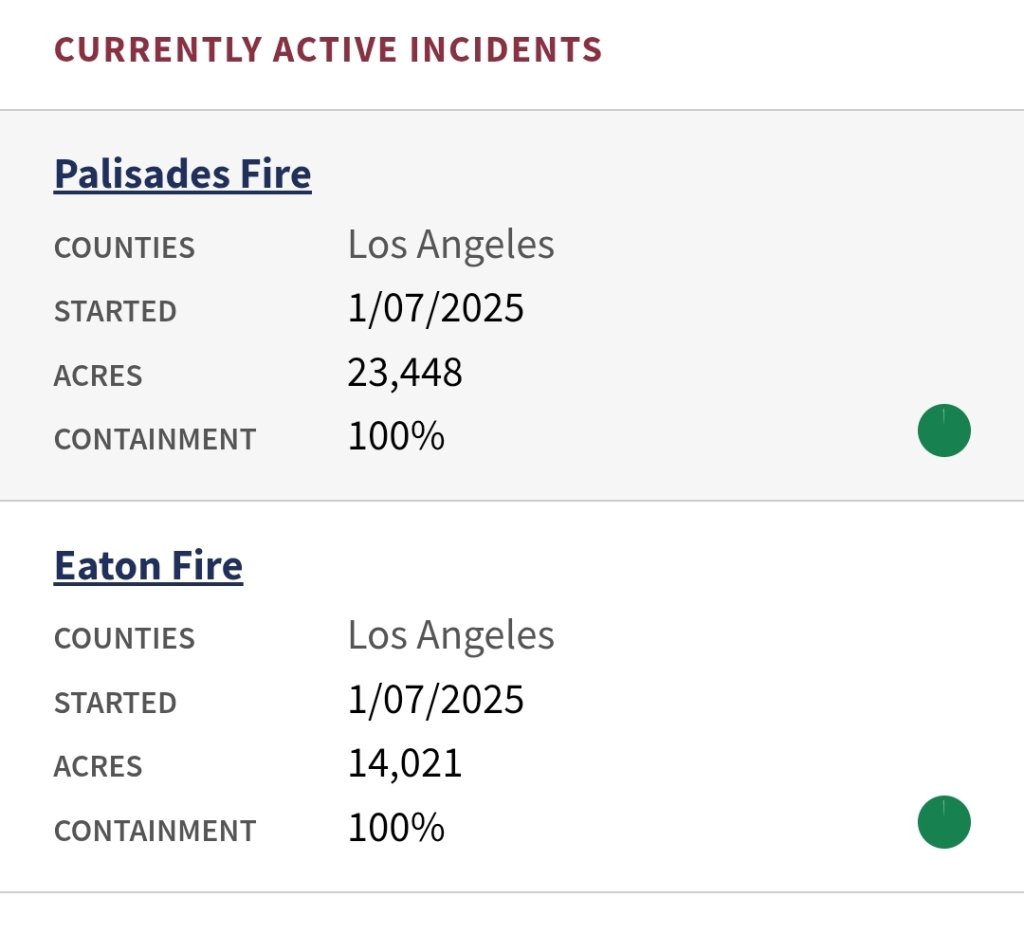Click the Palisades Fire 100% containment value
The image size is (1024, 934).
396,437
